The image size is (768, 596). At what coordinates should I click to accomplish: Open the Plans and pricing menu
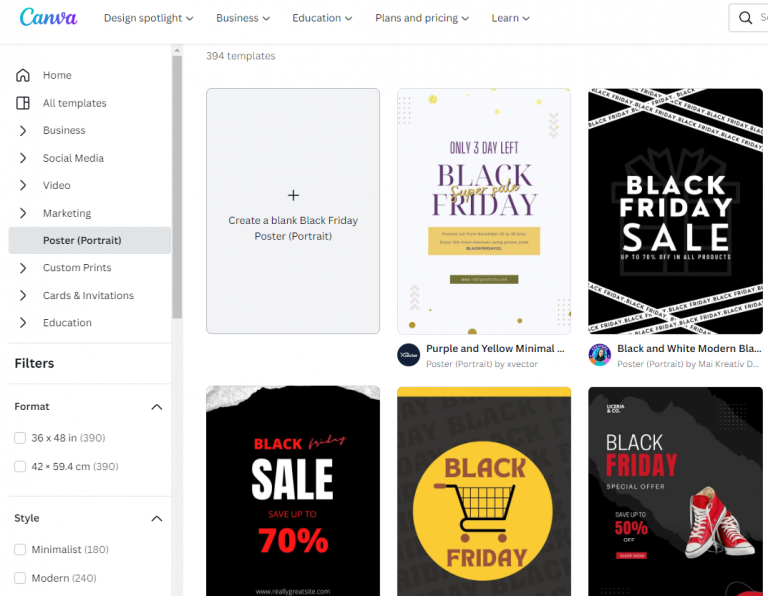[422, 18]
